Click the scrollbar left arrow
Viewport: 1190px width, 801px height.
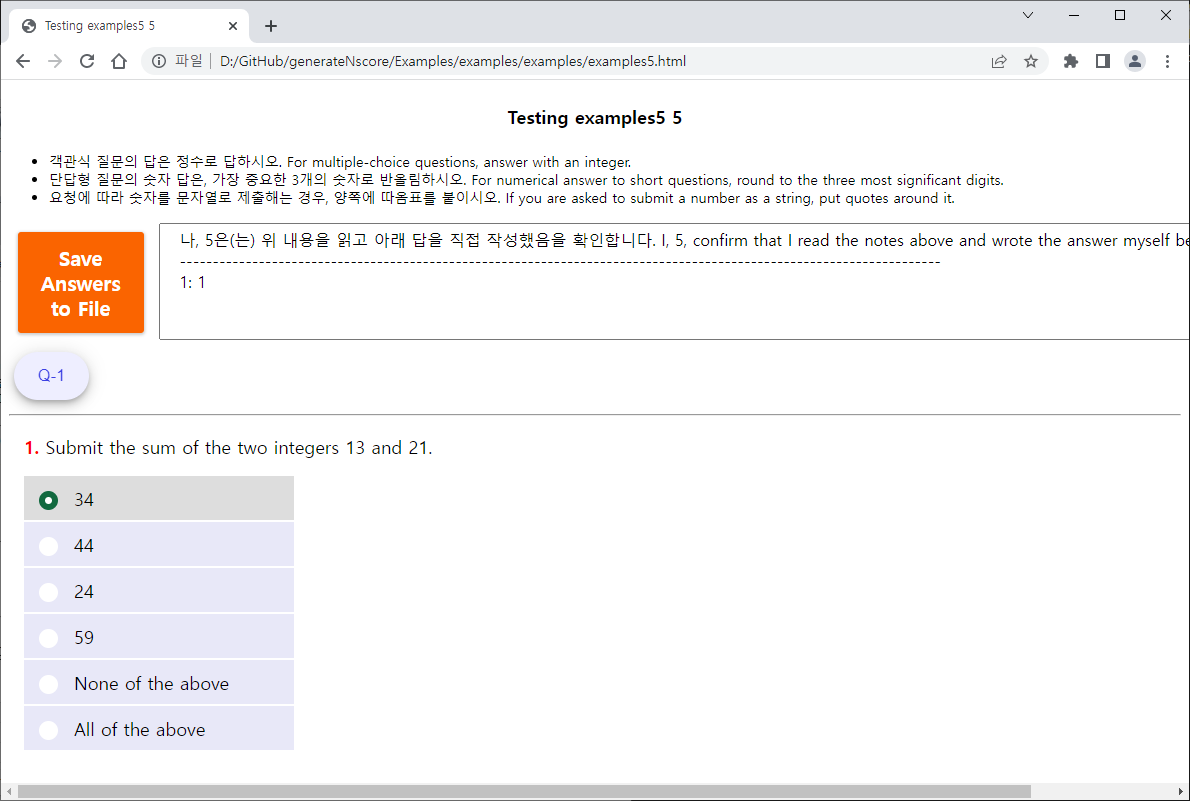pyautogui.click(x=8, y=792)
